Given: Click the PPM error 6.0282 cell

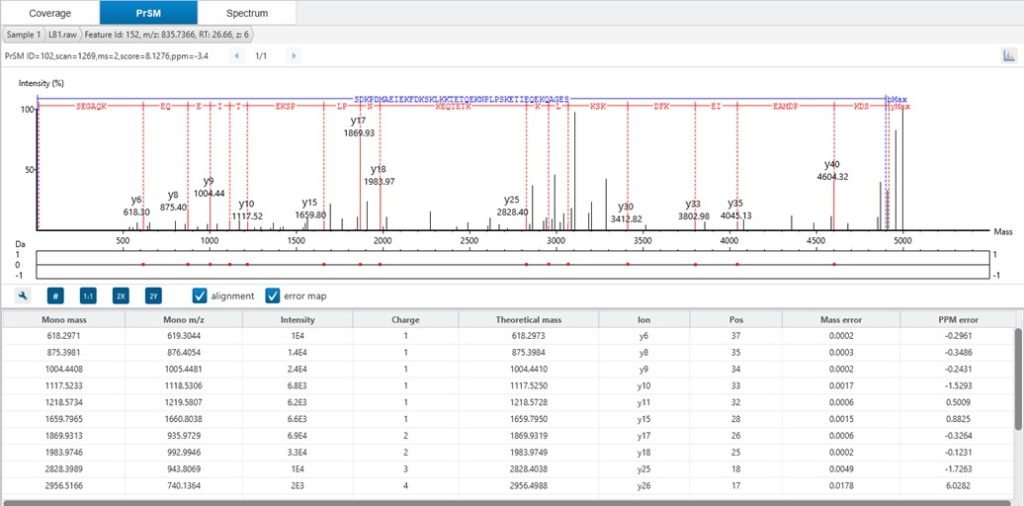Looking at the screenshot, I should click(x=958, y=486).
